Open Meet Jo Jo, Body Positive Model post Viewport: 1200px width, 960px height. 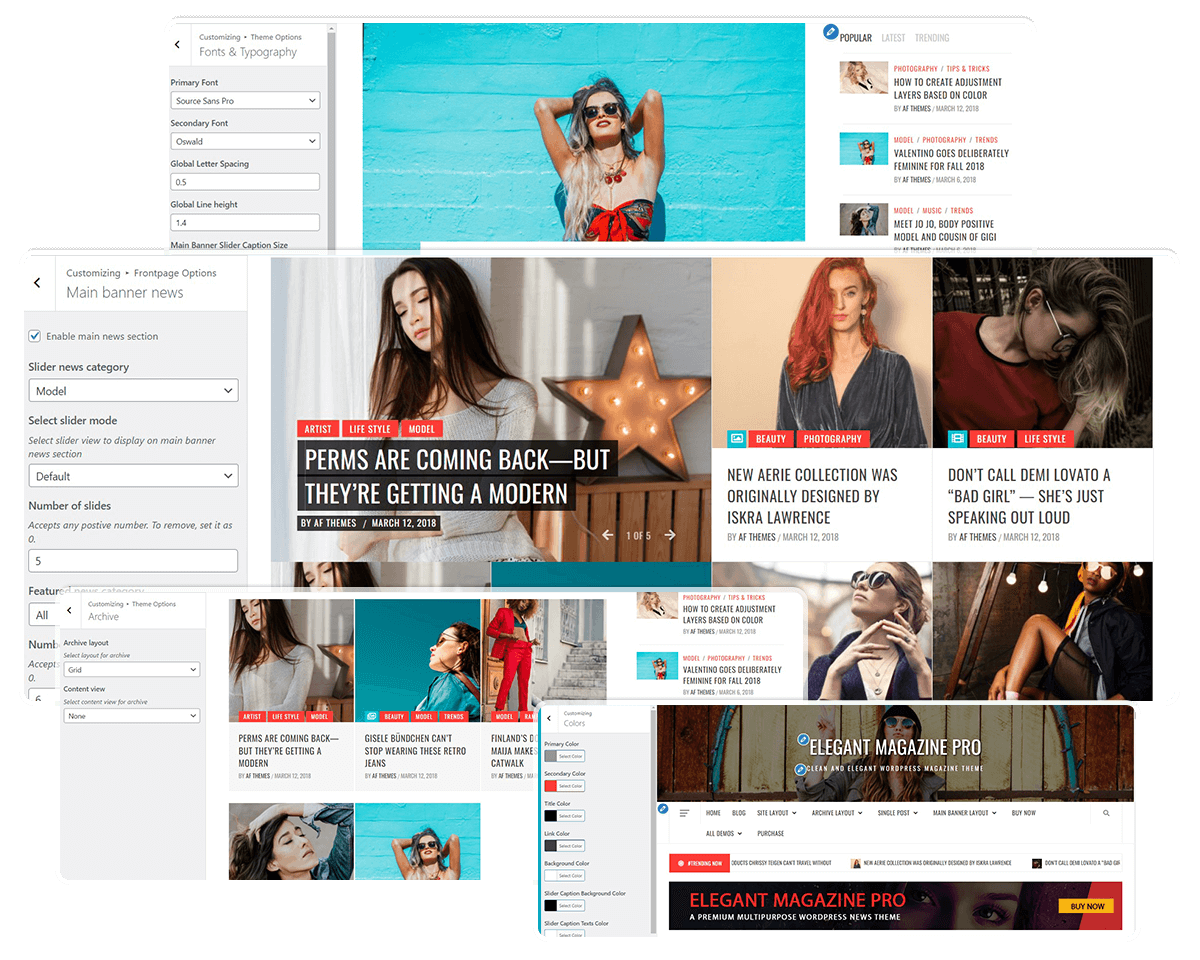[943, 231]
